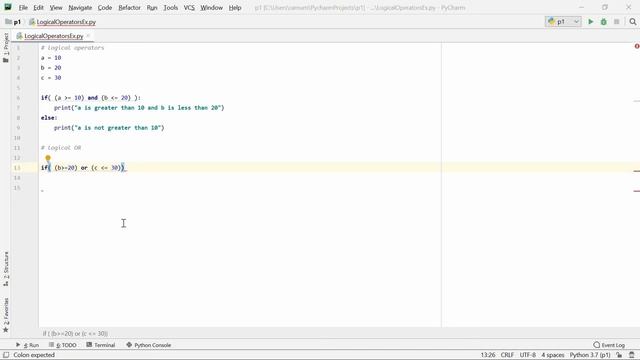Open the Code menu
Viewport: 640px width, 360px height.
pos(105,7)
